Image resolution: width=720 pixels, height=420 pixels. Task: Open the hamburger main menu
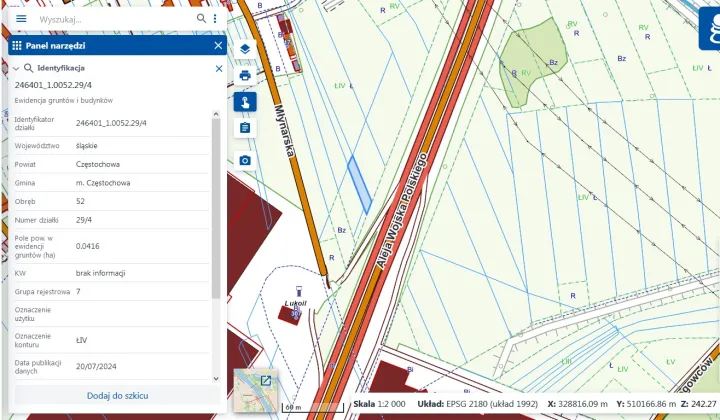coord(20,18)
